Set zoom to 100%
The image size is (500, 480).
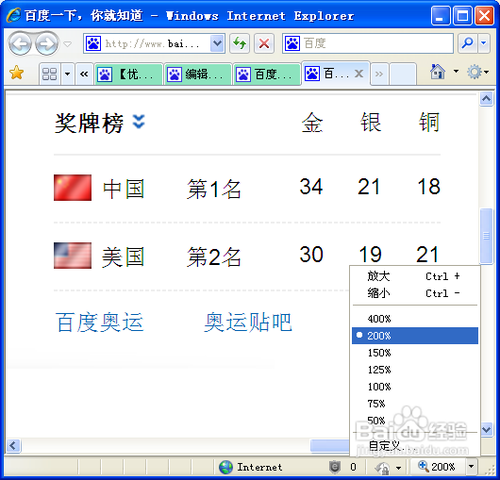click(415, 387)
